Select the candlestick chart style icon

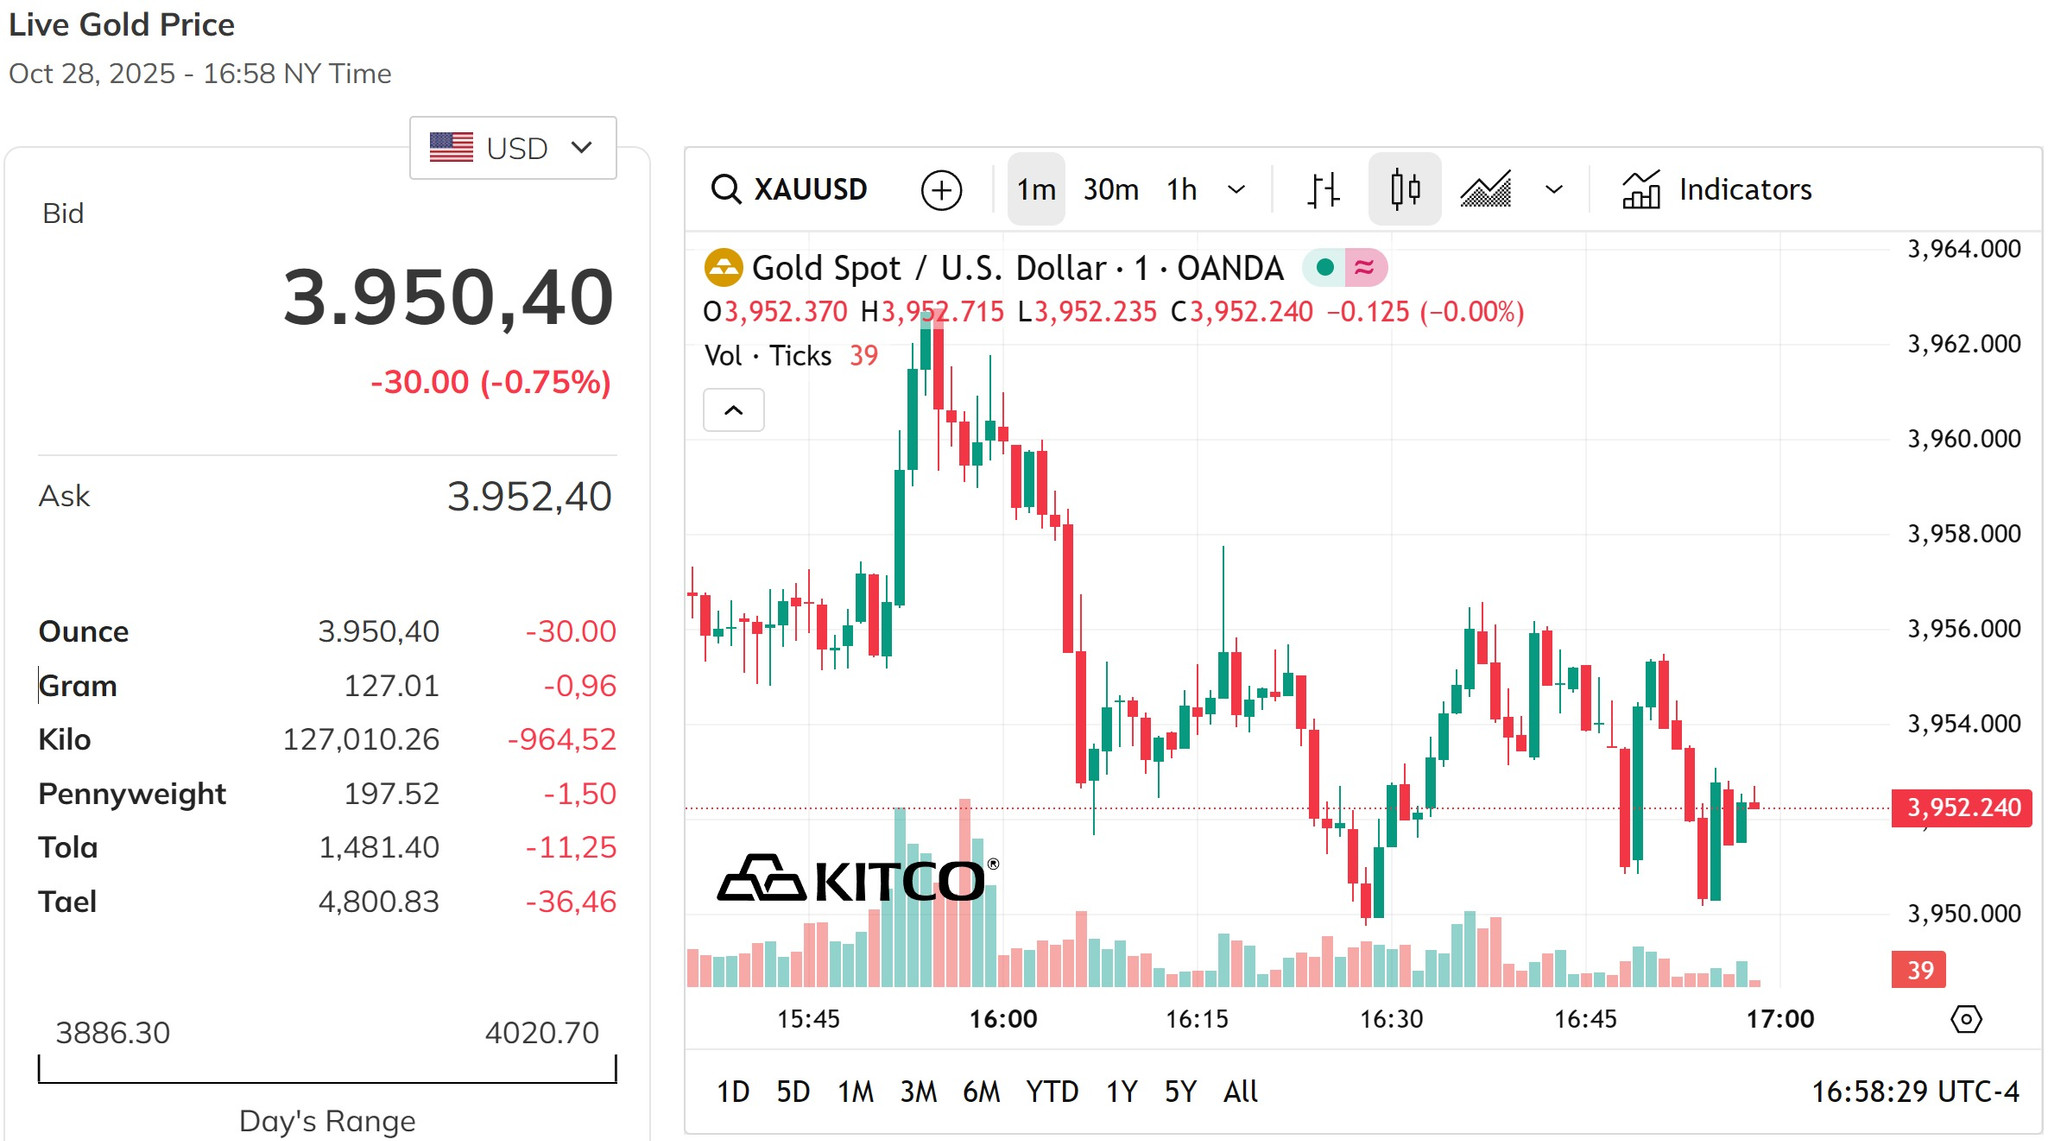1405,189
